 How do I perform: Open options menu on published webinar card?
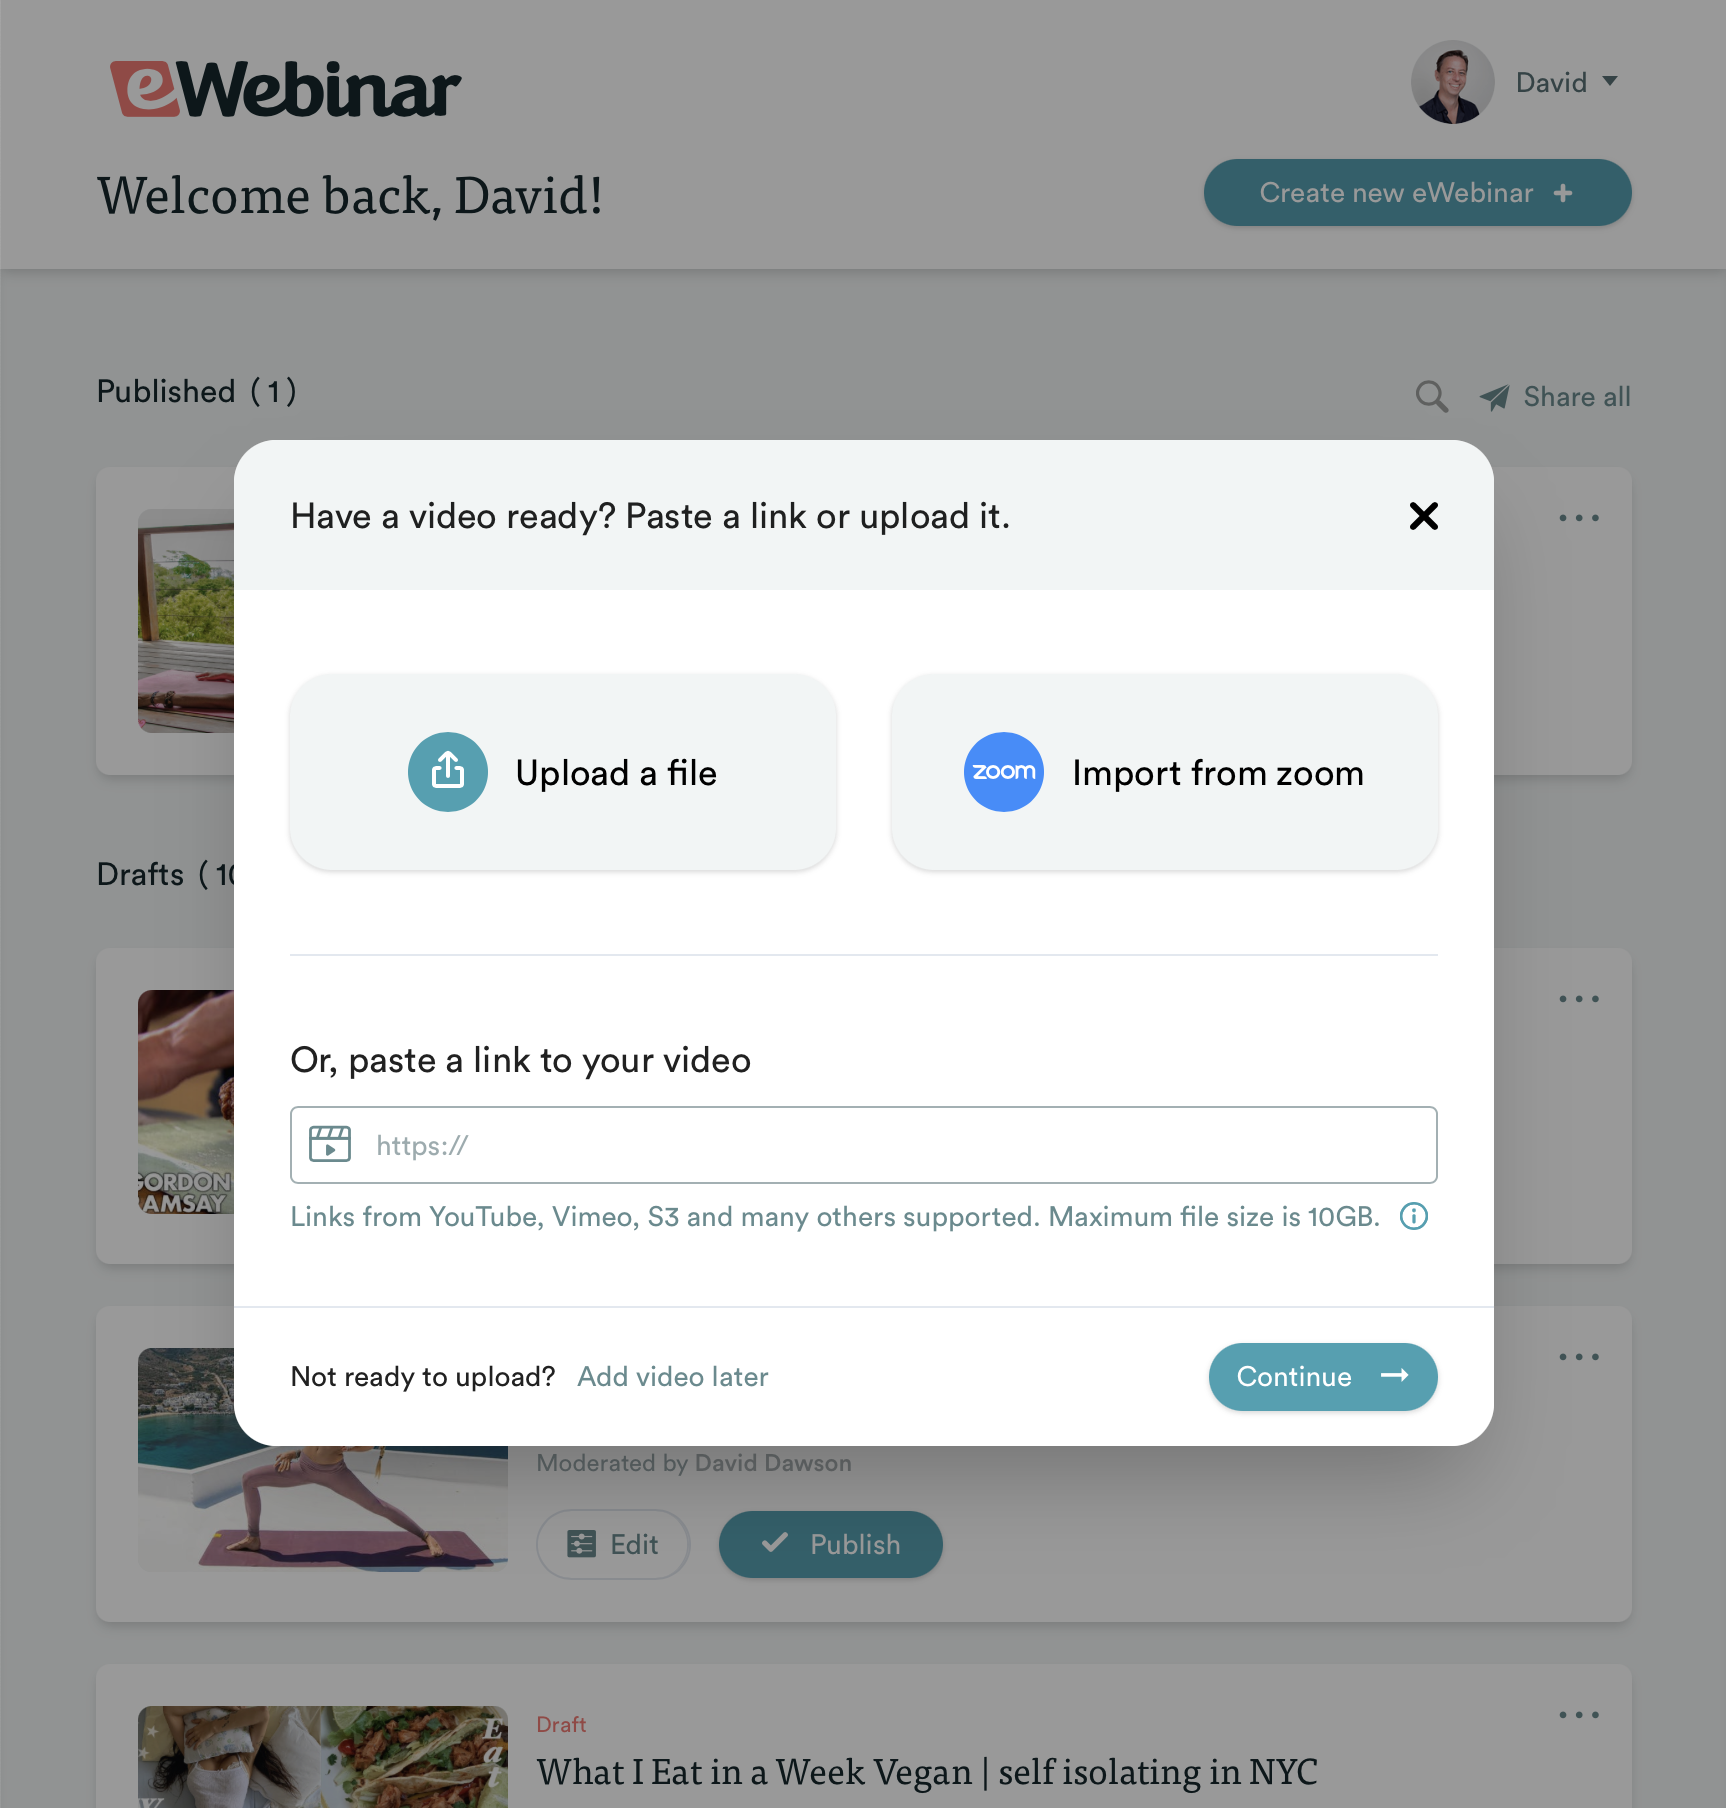click(1578, 518)
